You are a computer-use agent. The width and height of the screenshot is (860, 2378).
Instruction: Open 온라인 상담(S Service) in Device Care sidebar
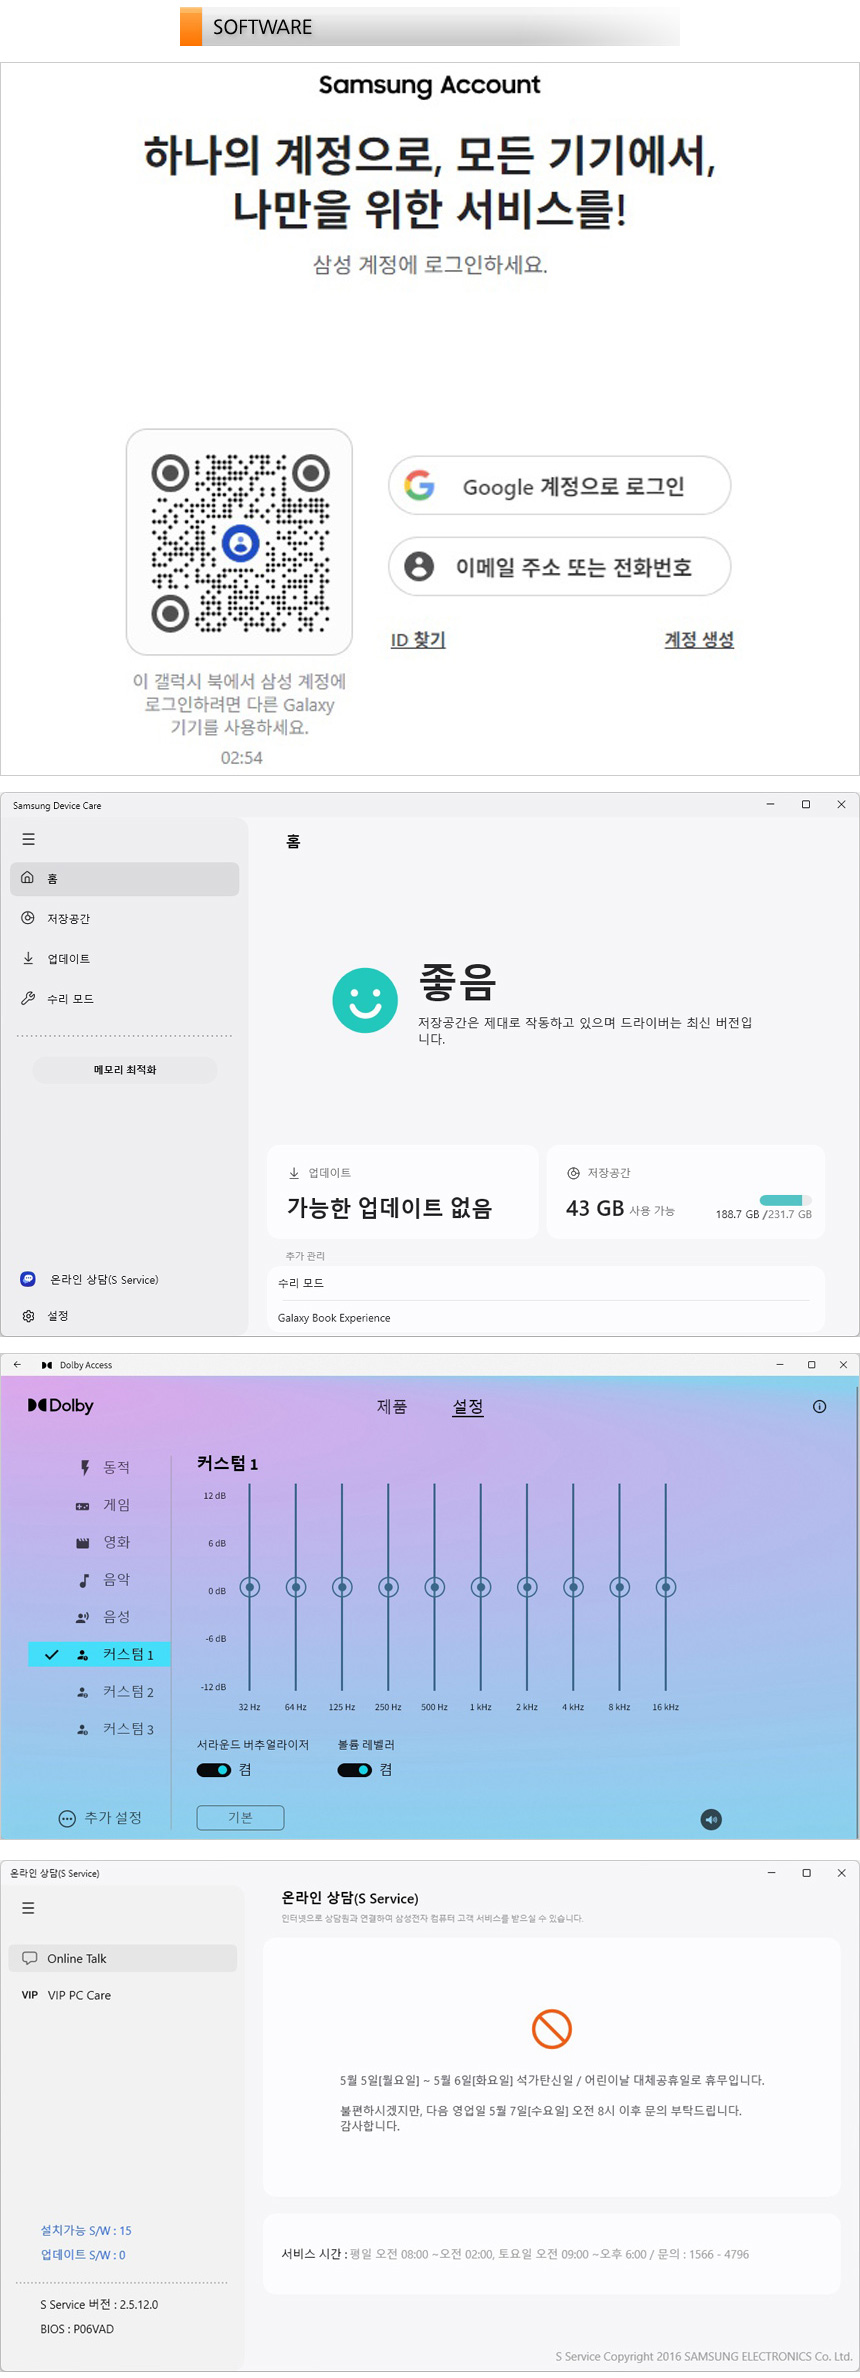tap(104, 1280)
